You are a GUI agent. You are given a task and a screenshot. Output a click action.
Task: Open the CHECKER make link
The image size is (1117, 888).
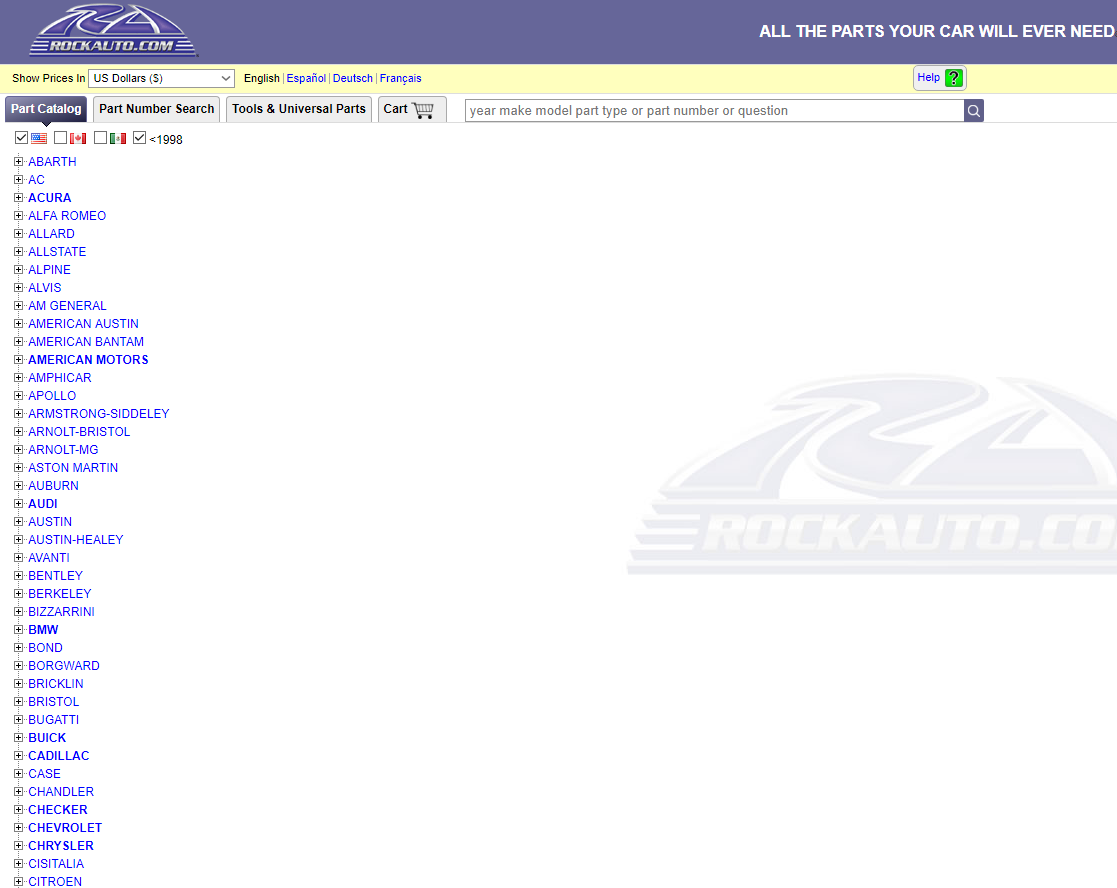pyautogui.click(x=58, y=810)
